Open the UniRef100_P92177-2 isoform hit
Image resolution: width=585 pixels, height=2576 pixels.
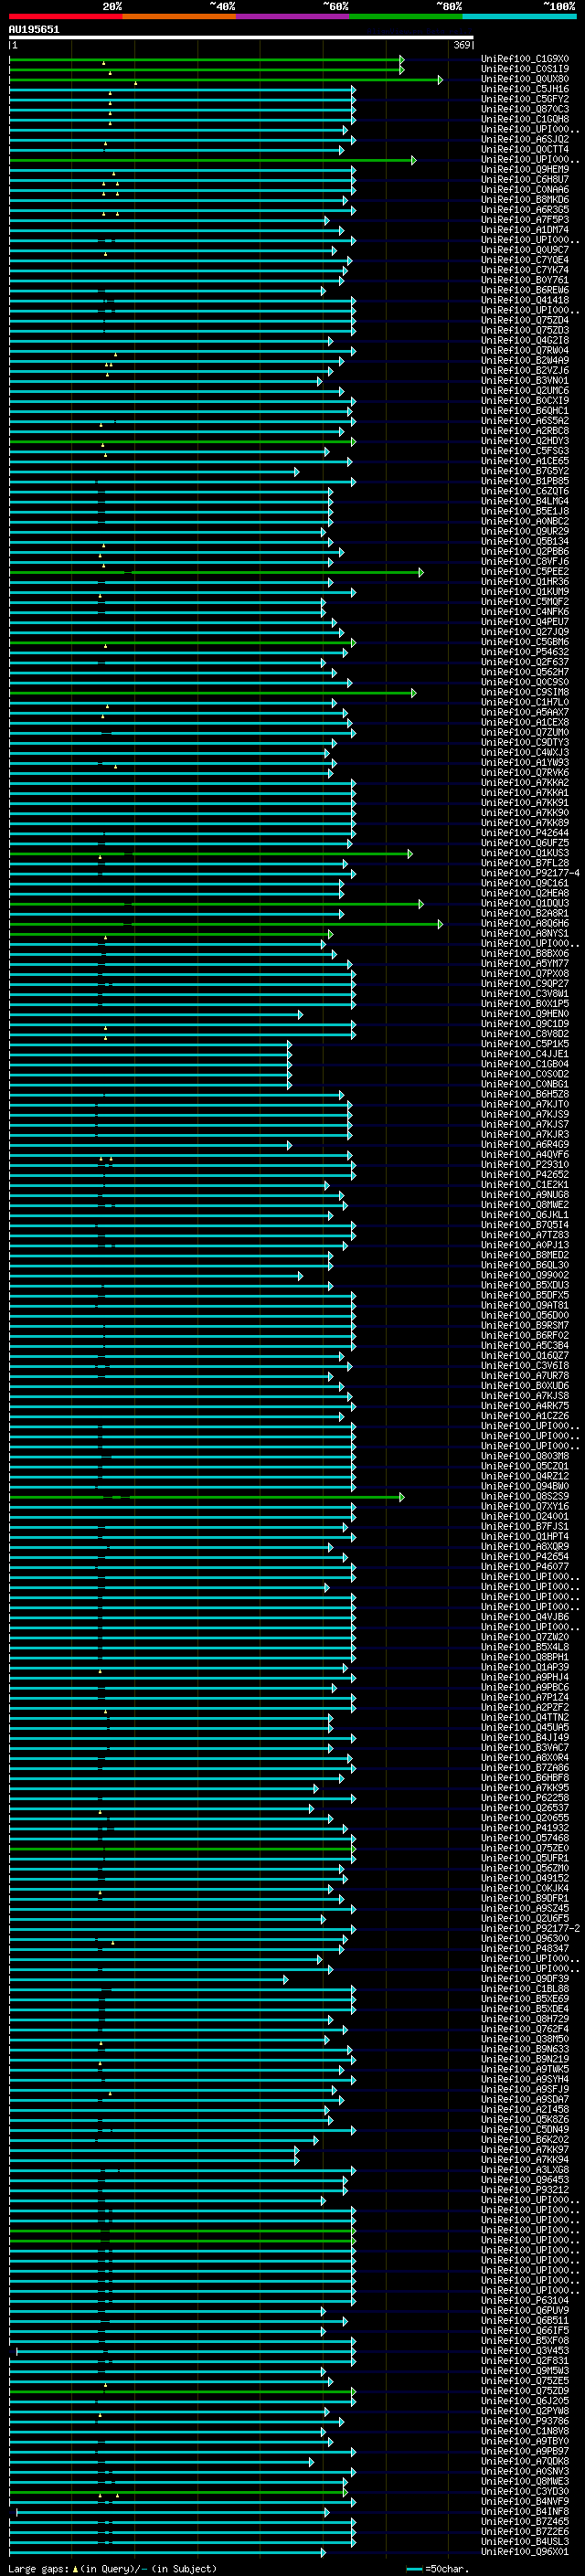[x=530, y=1929]
